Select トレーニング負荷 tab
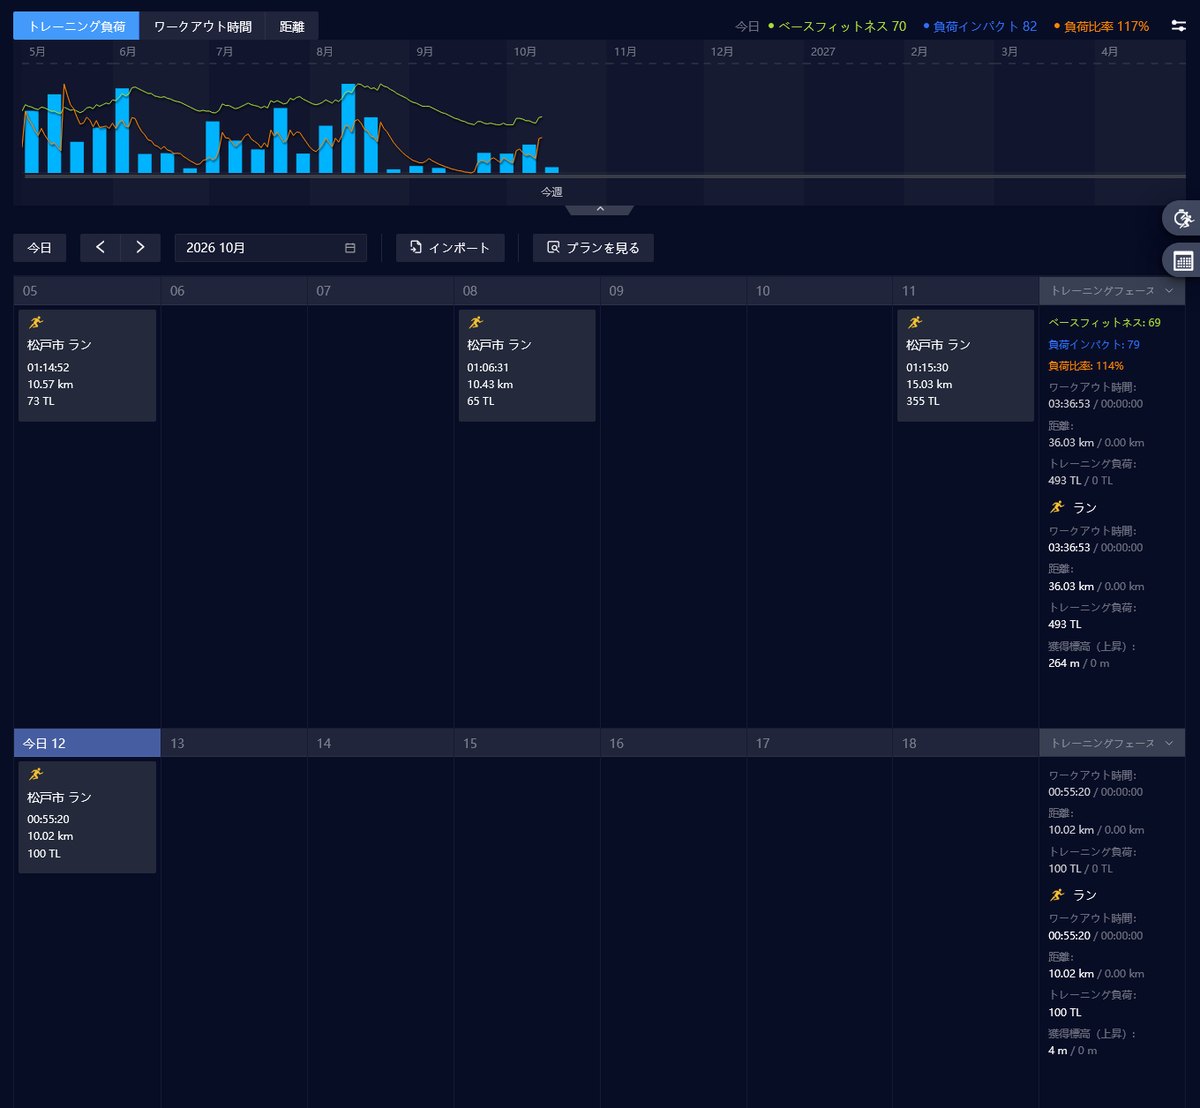Viewport: 1200px width, 1108px height. coord(77,26)
